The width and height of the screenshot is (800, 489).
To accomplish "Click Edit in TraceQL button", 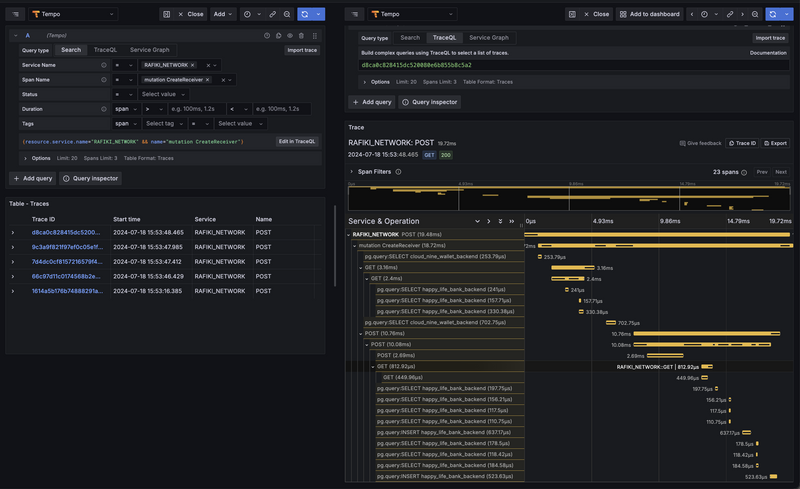I will [x=297, y=141].
